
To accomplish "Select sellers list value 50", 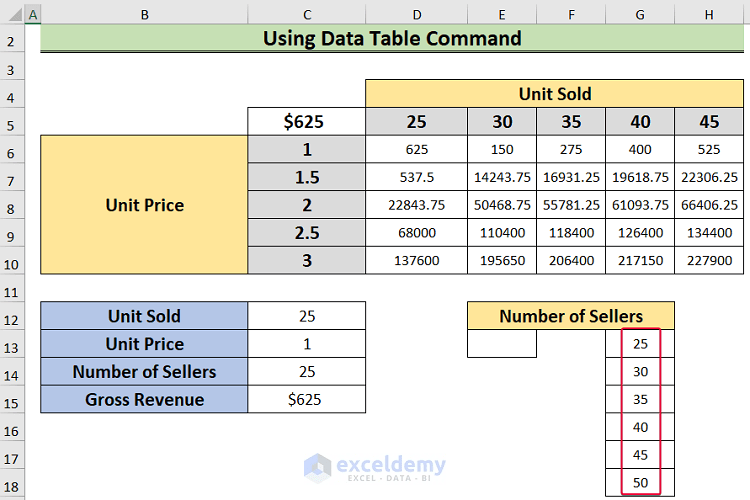I will click(640, 482).
